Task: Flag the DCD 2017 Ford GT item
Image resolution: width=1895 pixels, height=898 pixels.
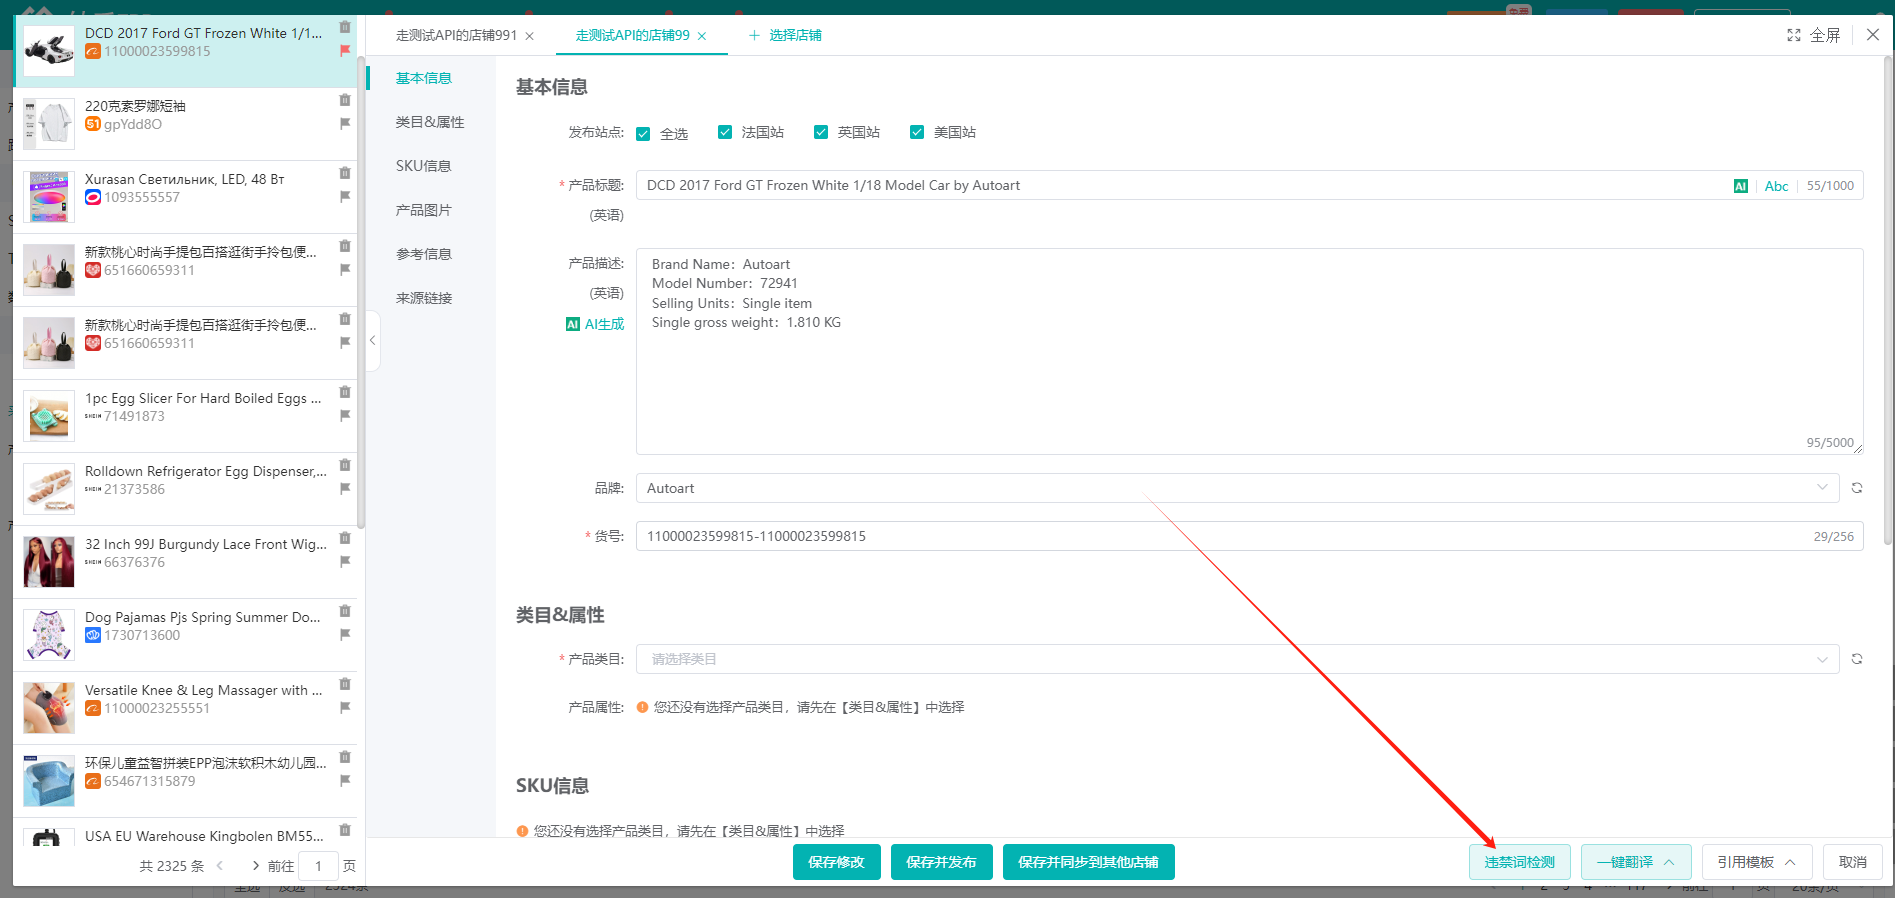Action: pos(345,50)
